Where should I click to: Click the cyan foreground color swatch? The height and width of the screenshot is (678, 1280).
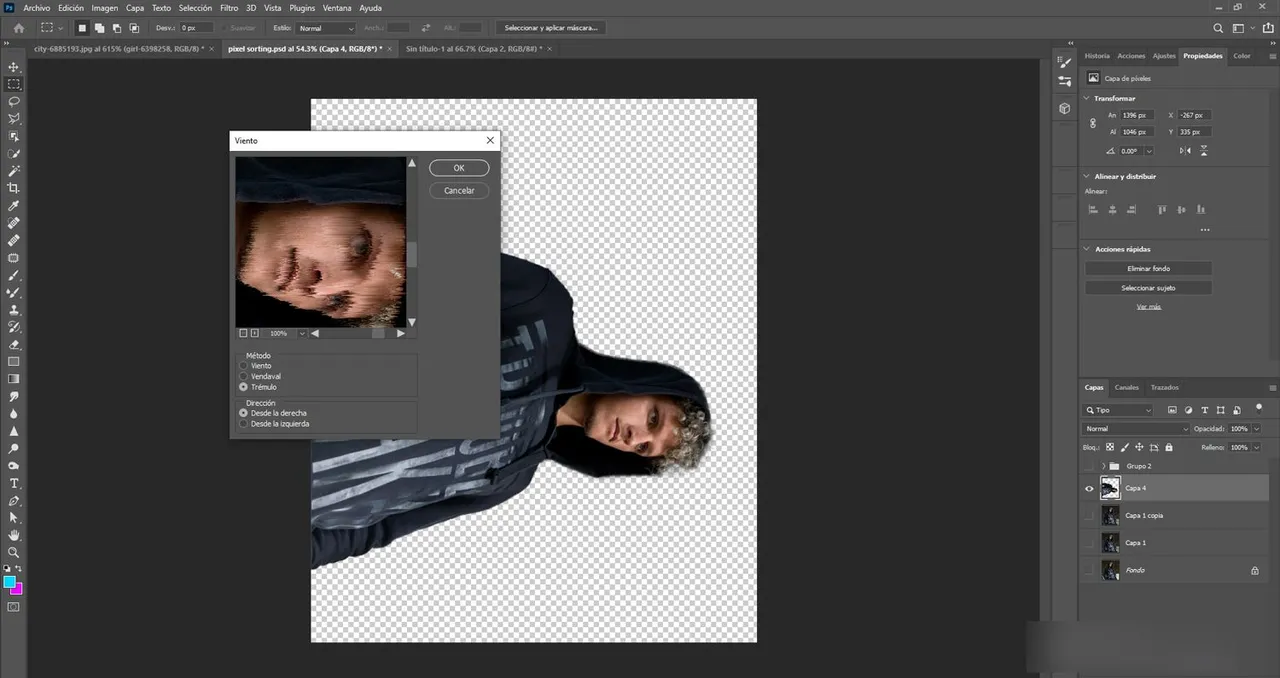(x=9, y=581)
